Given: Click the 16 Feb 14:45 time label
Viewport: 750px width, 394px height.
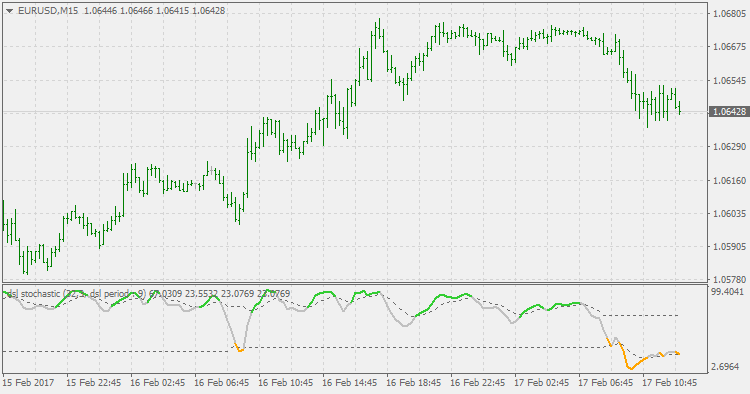Looking at the screenshot, I should pos(350,383).
